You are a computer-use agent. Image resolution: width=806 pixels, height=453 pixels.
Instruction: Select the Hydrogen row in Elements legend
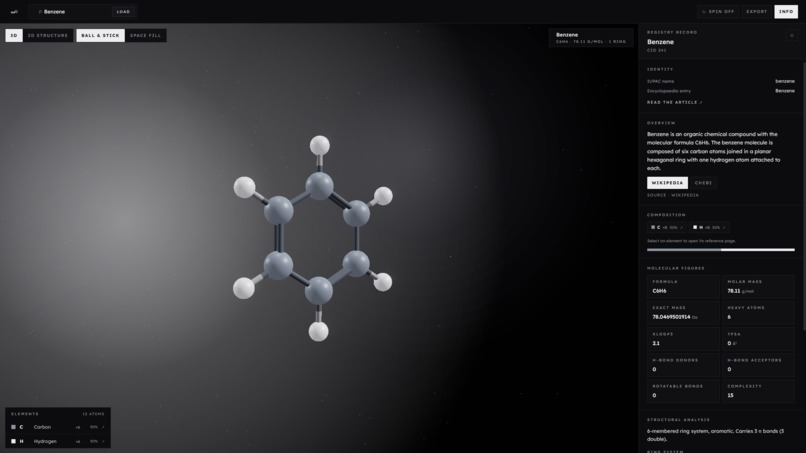coord(58,441)
